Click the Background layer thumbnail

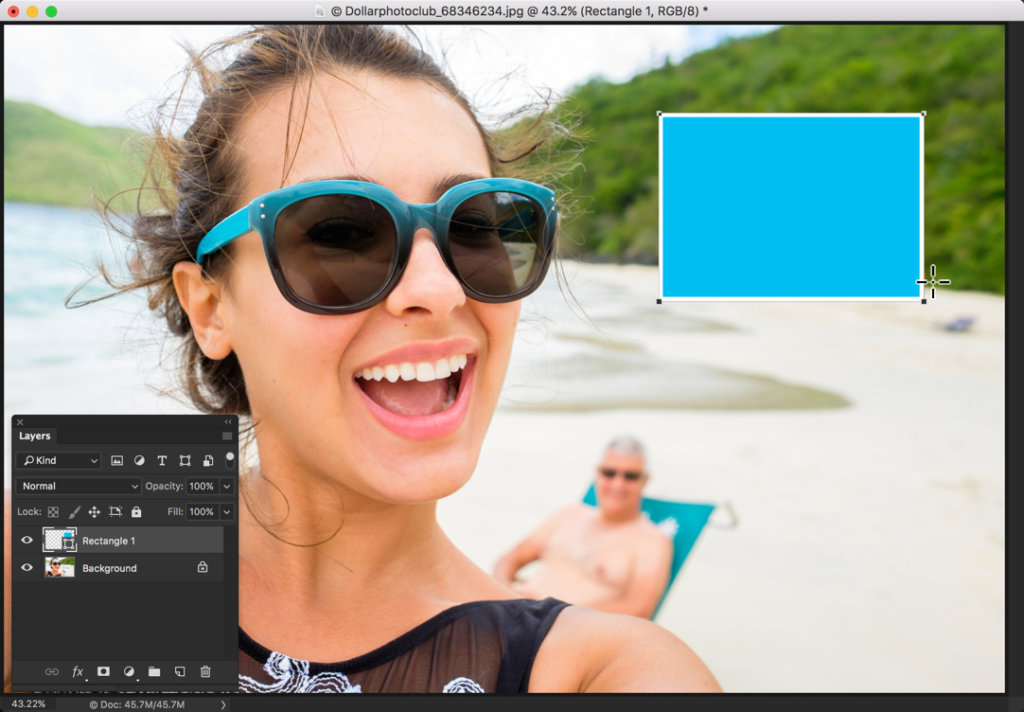pos(57,568)
